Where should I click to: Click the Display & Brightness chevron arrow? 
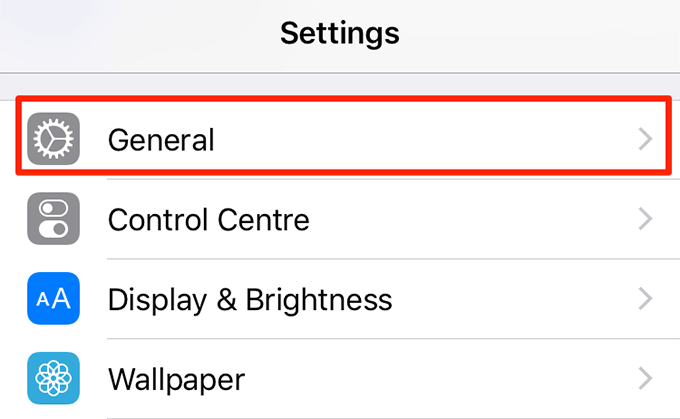click(645, 299)
